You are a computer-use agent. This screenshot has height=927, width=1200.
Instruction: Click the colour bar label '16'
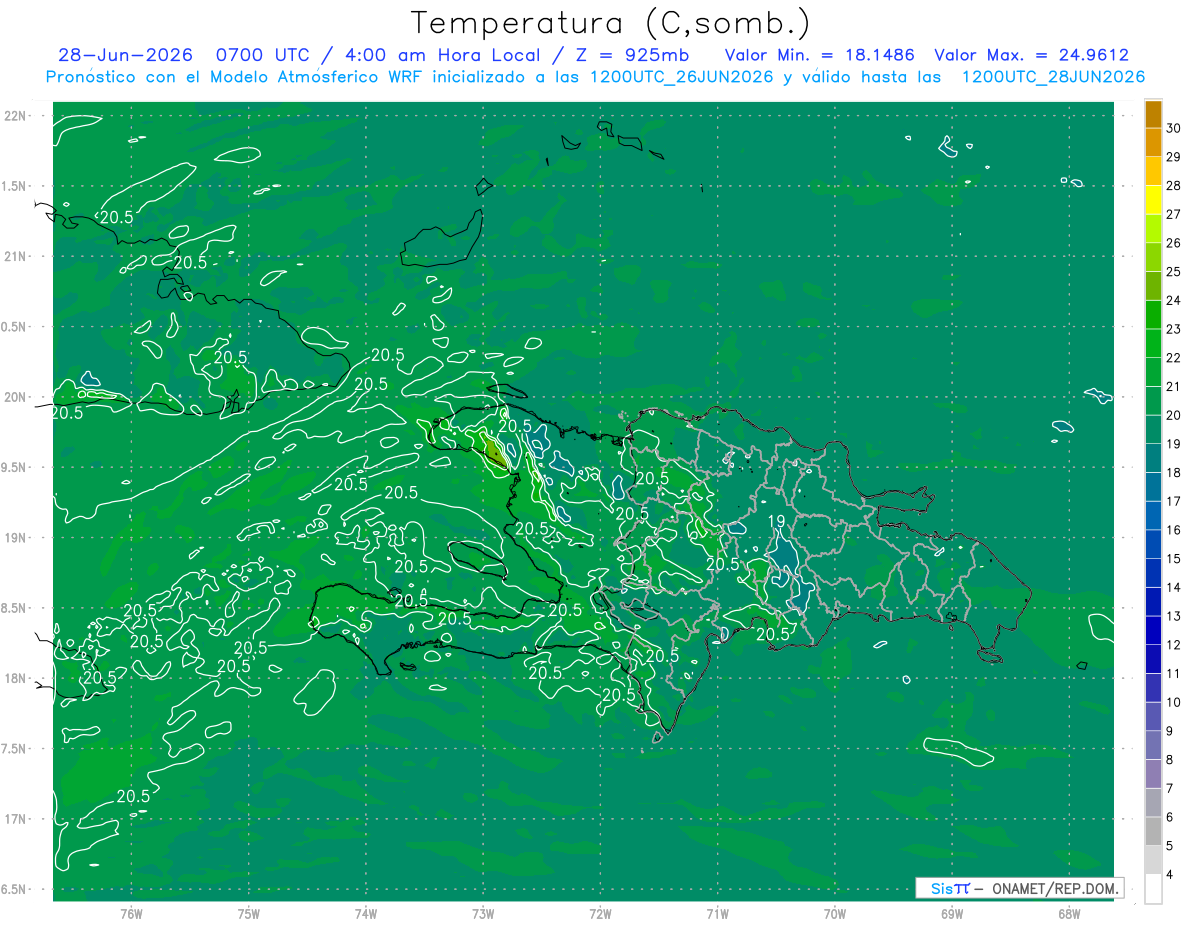[1174, 530]
